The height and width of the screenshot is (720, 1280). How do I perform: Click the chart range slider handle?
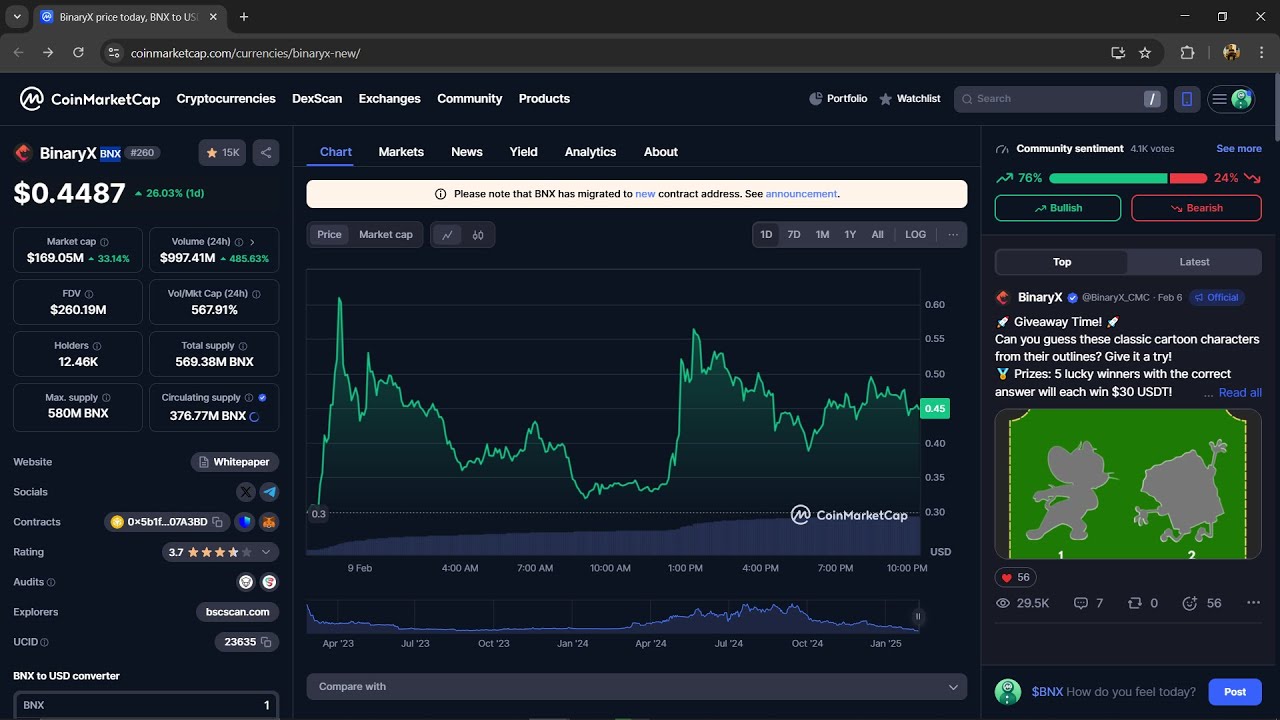[x=917, y=617]
